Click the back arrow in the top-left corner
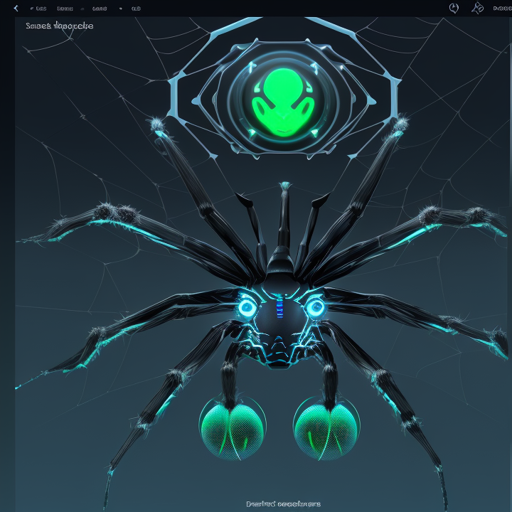Image resolution: width=512 pixels, height=512 pixels. coord(16,8)
